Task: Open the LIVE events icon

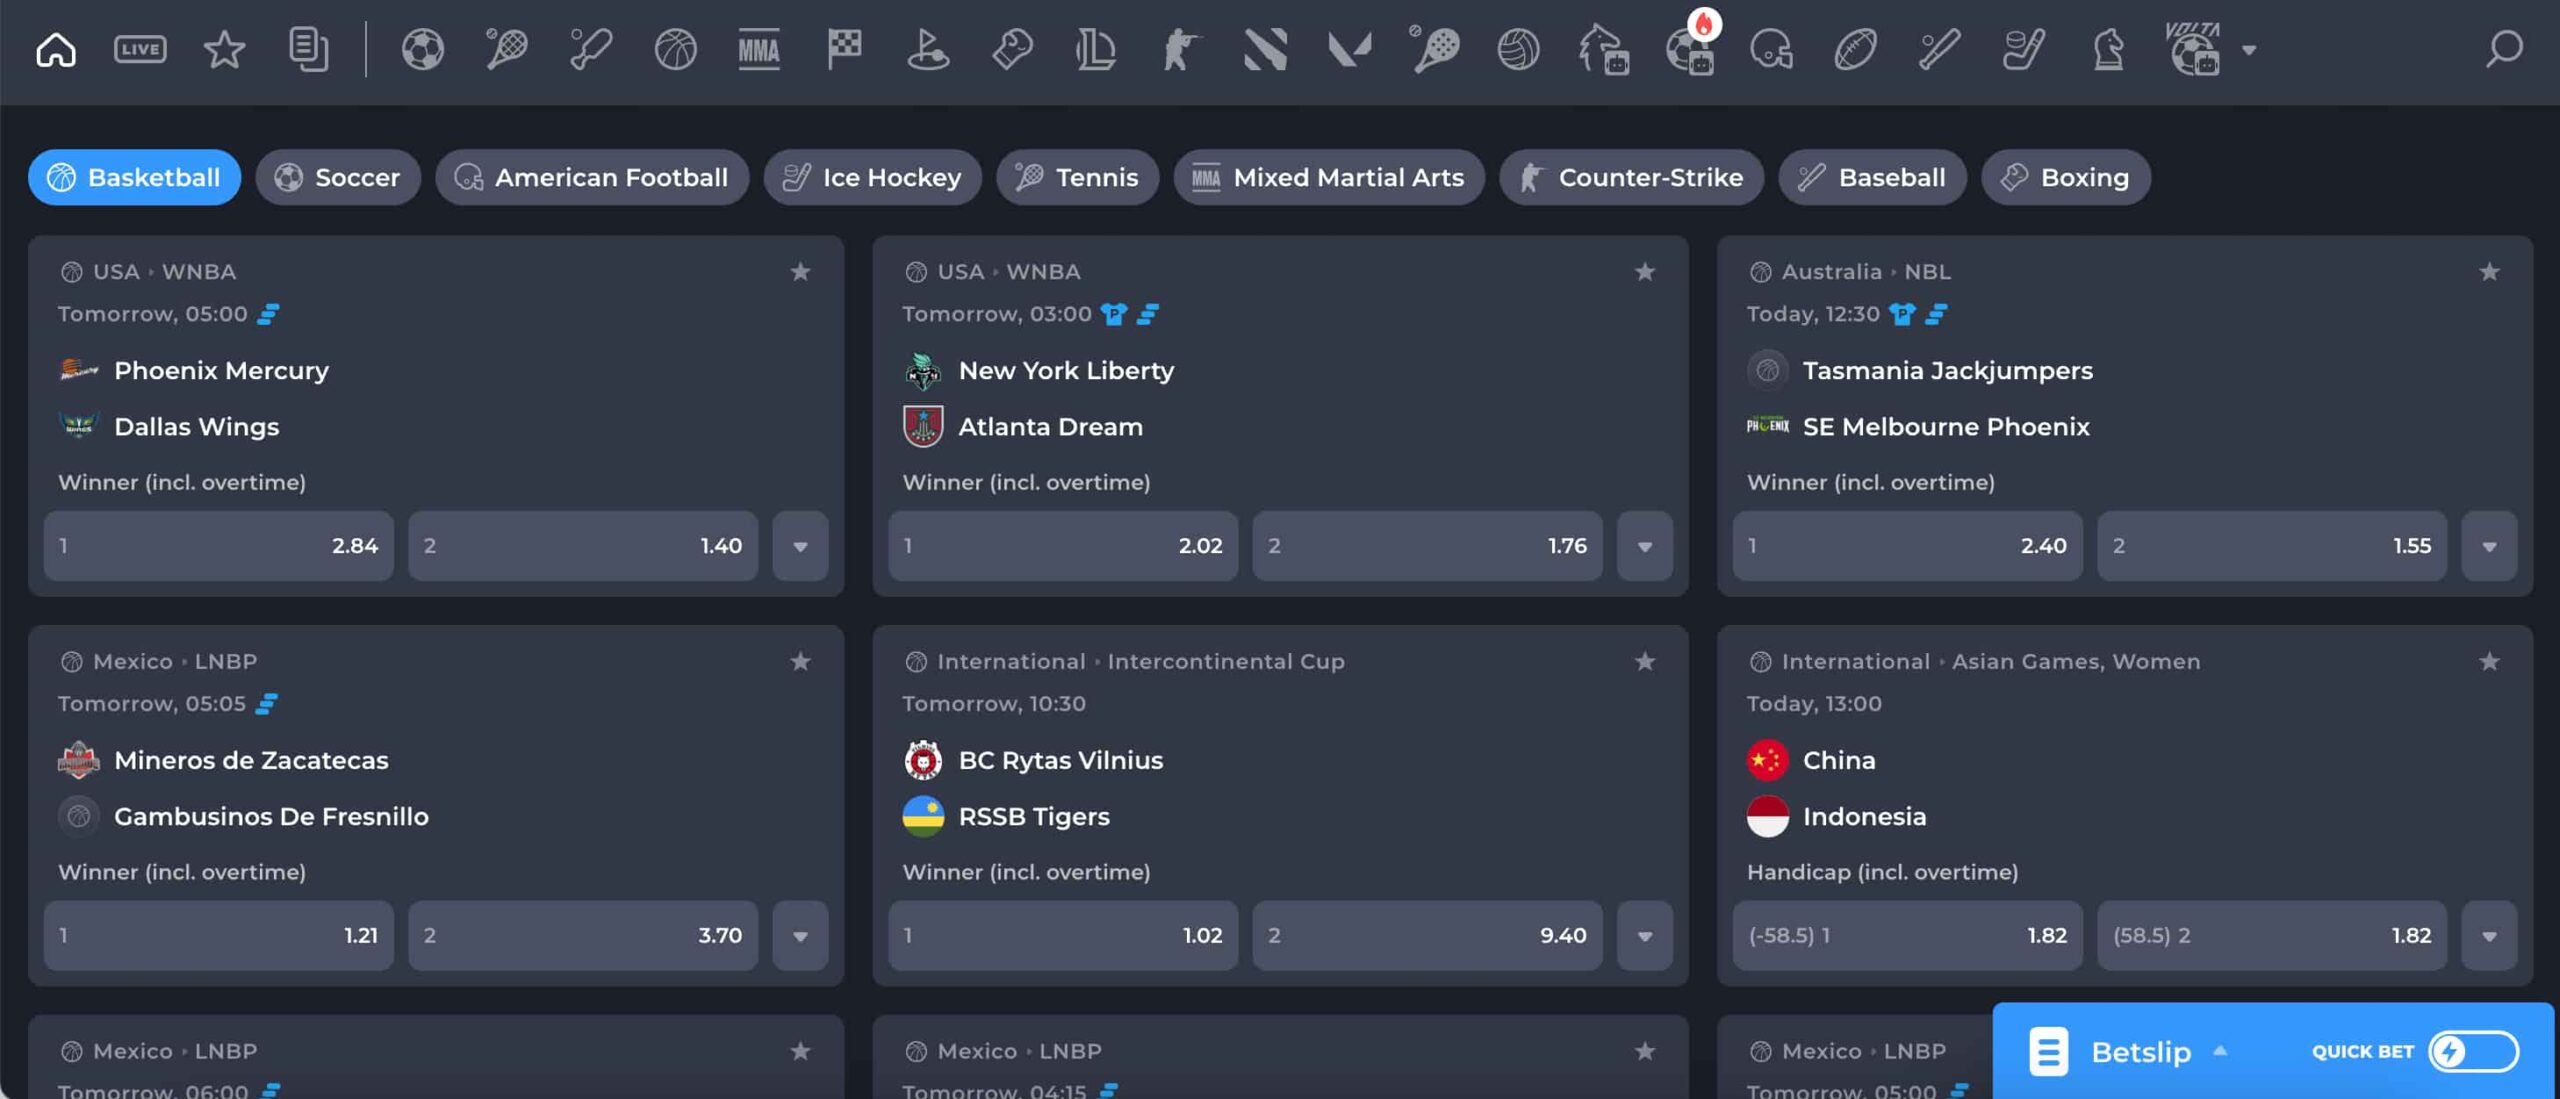Action: coord(140,49)
